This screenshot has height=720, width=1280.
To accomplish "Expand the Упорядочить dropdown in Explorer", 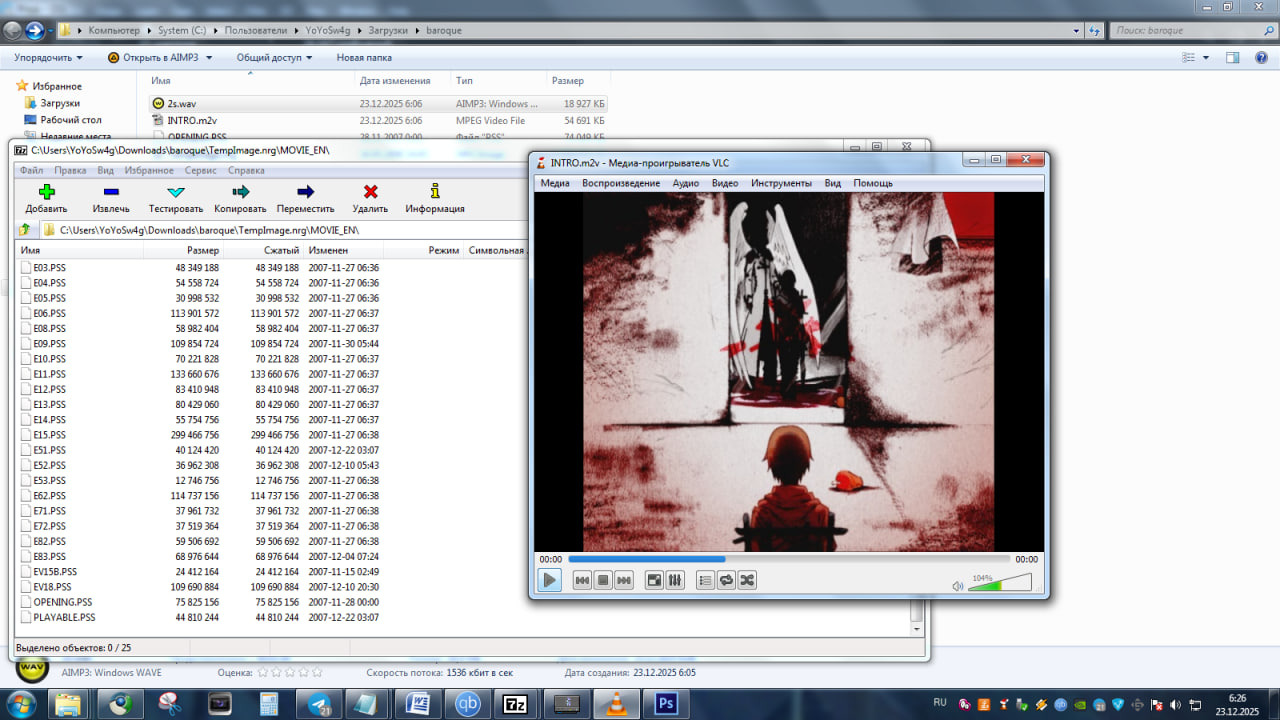I will point(49,58).
